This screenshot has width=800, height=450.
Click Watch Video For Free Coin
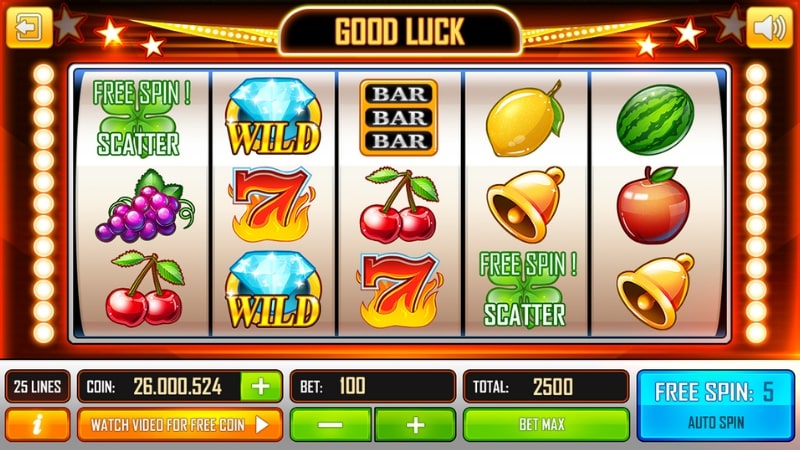click(x=180, y=424)
